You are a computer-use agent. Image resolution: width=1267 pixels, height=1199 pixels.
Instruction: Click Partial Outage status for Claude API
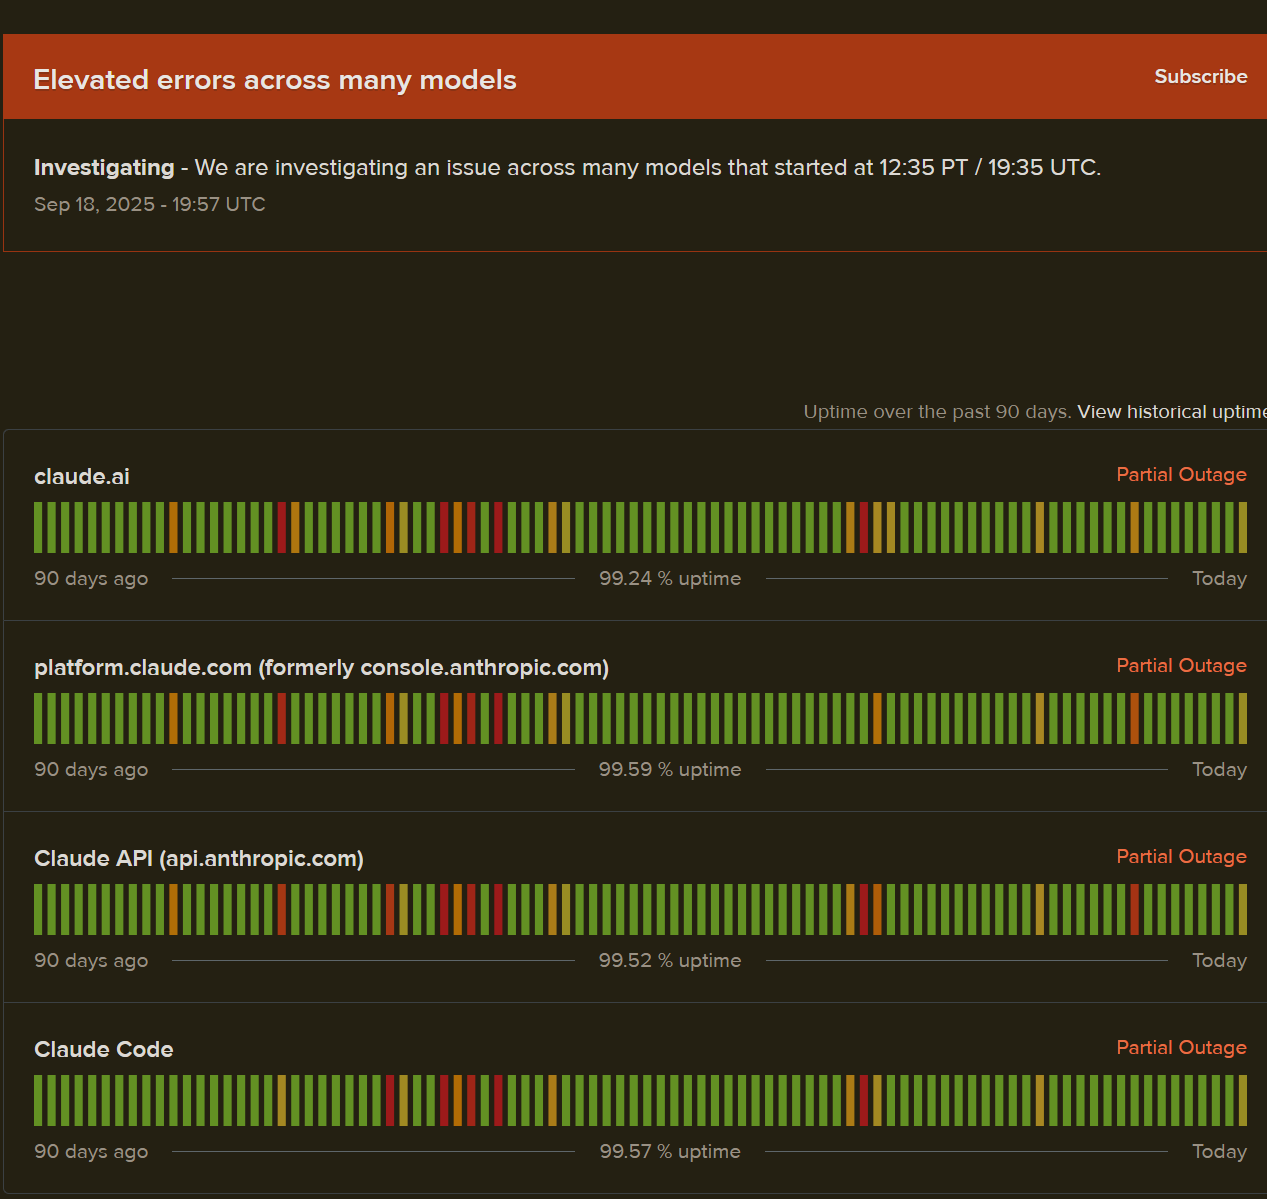point(1181,857)
